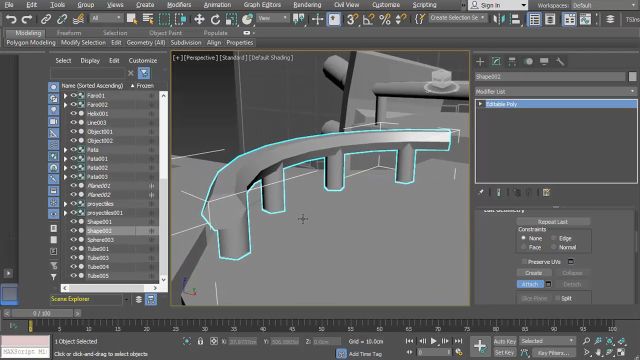Click the Repeat Last button

pyautogui.click(x=553, y=222)
